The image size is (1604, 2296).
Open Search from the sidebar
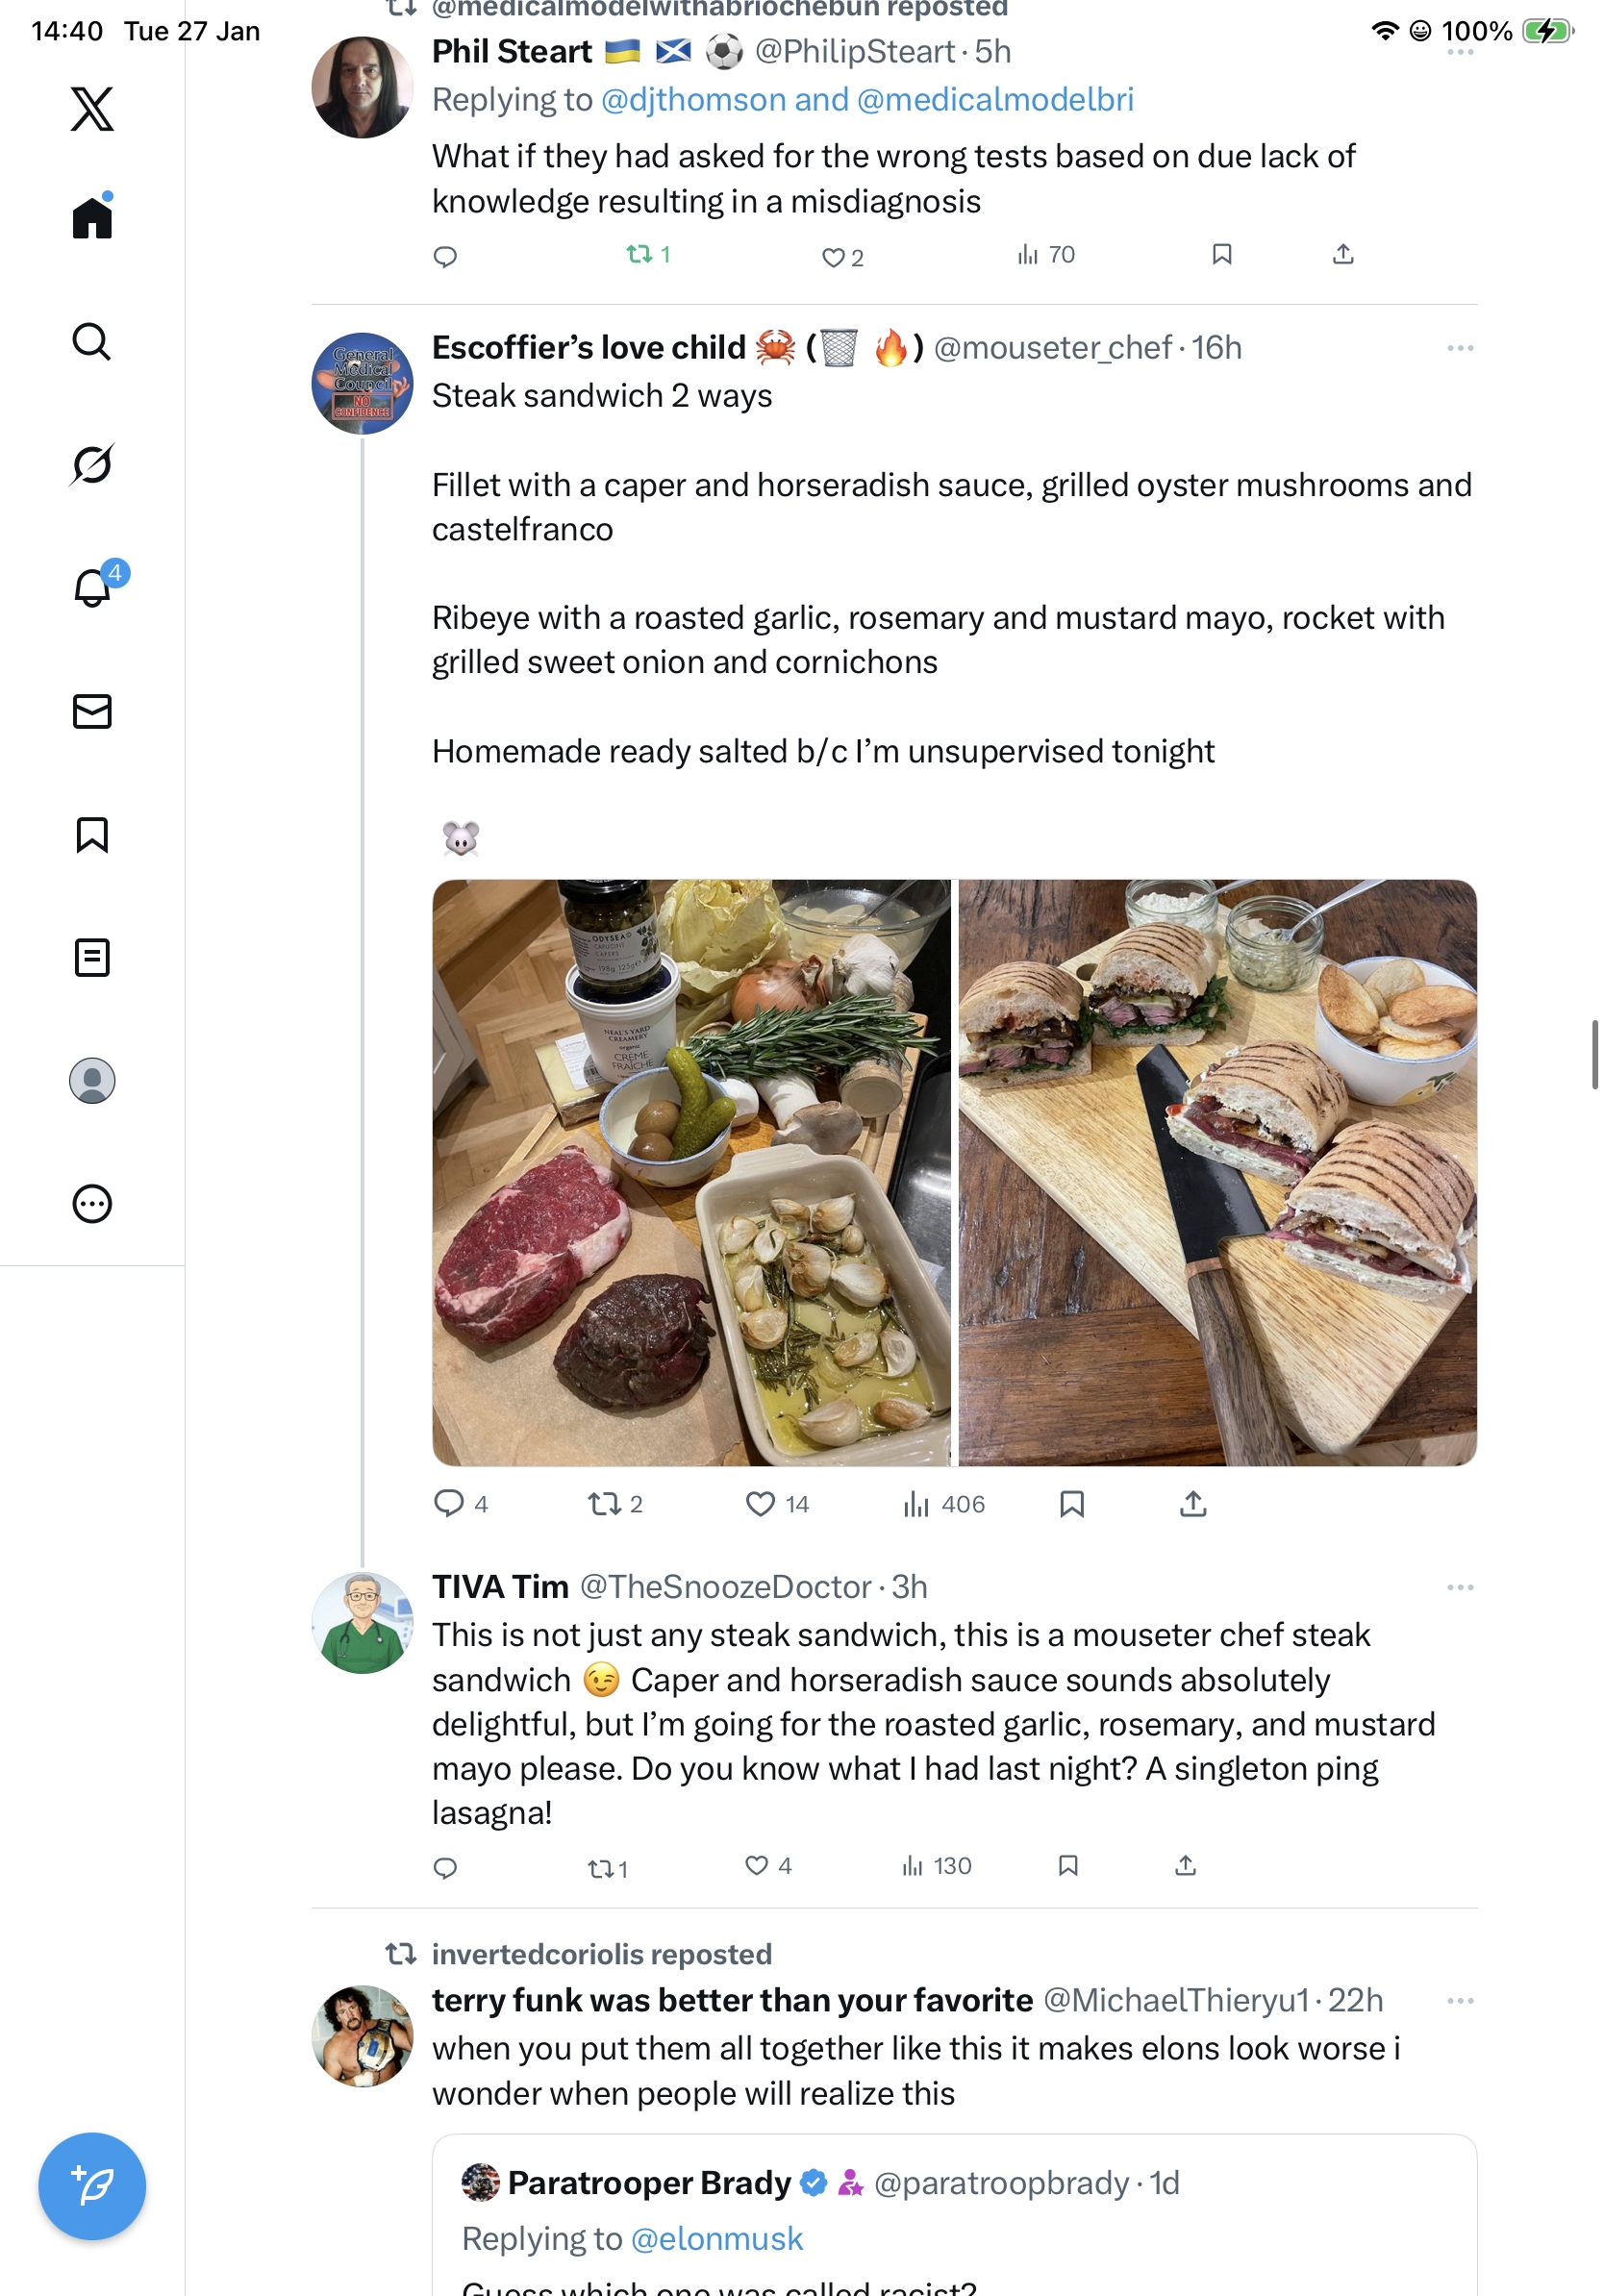click(x=92, y=342)
